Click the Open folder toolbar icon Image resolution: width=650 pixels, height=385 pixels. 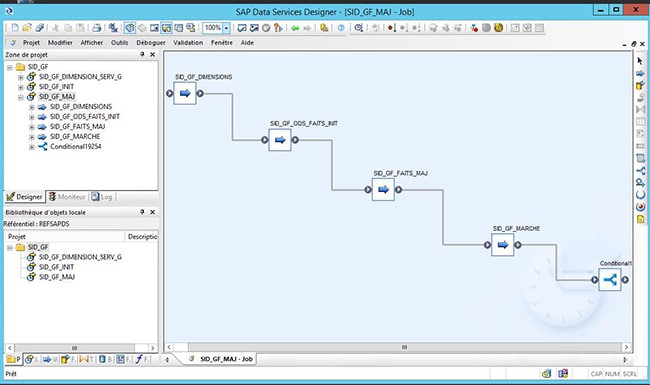pos(27,28)
